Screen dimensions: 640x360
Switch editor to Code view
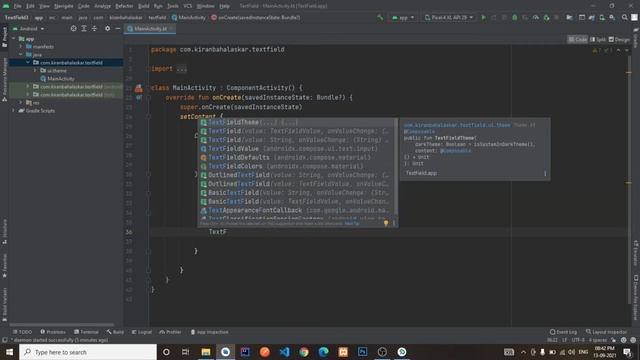578,40
